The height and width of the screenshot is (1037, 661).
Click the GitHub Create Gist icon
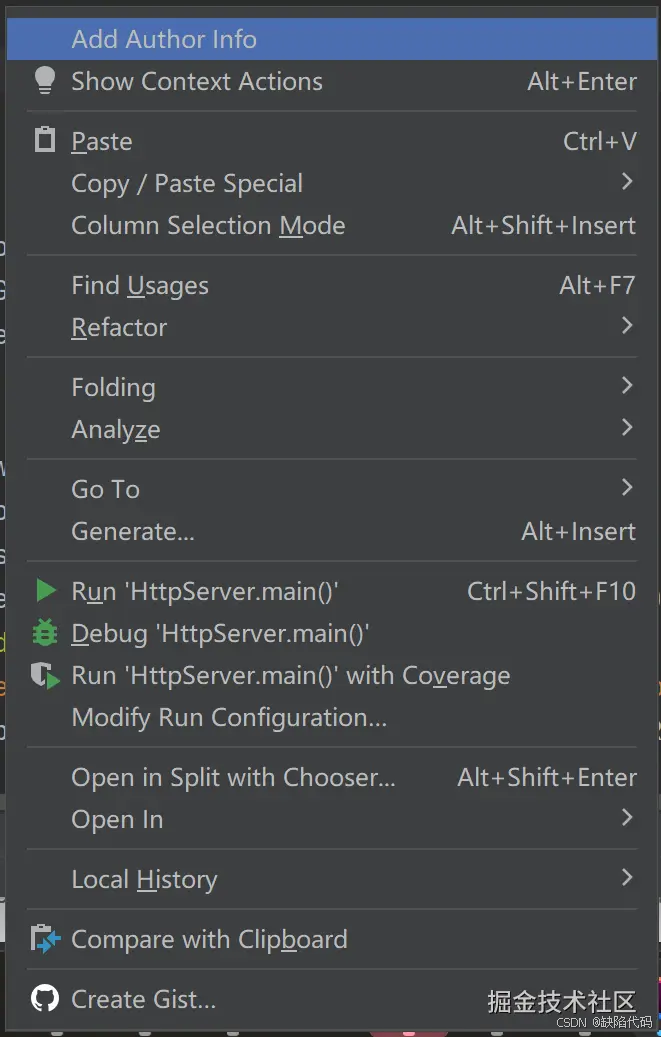[45, 998]
